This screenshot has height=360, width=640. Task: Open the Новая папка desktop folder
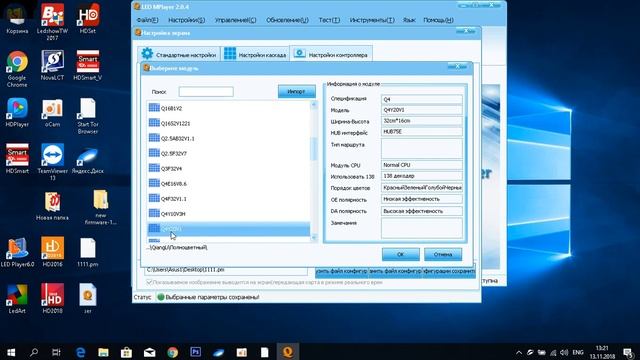(52, 206)
